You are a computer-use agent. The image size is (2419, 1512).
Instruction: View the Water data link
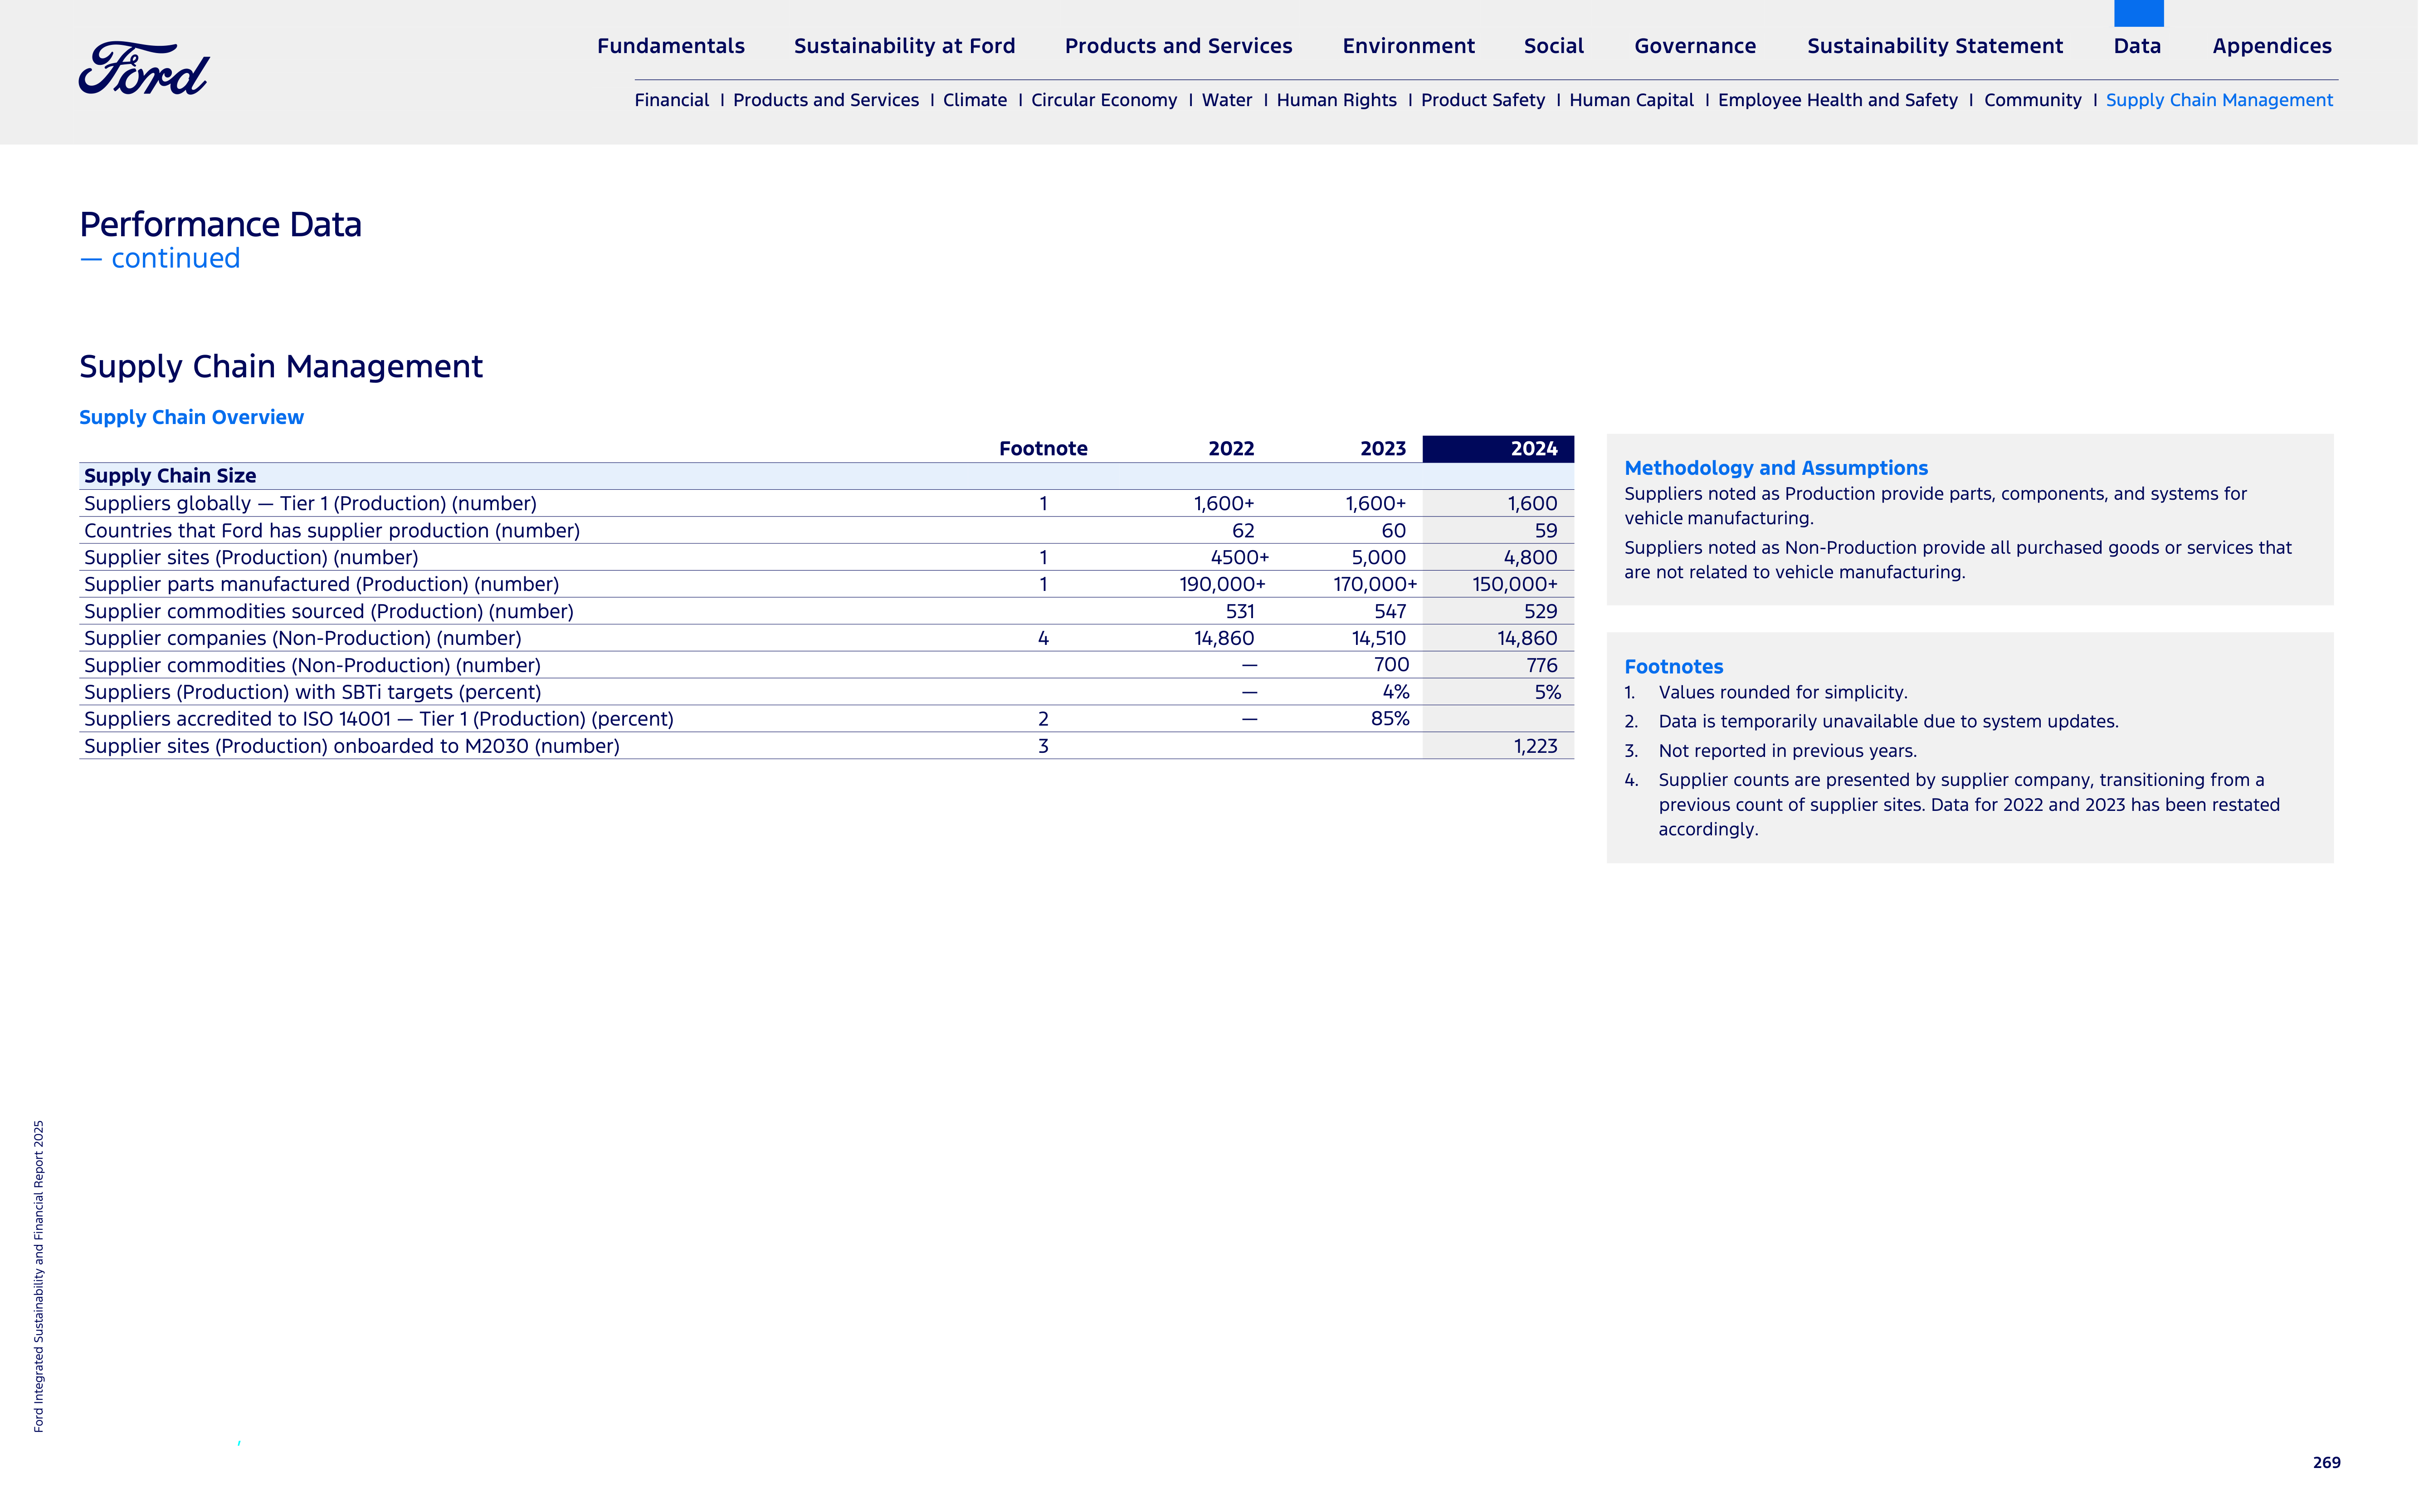1227,100
